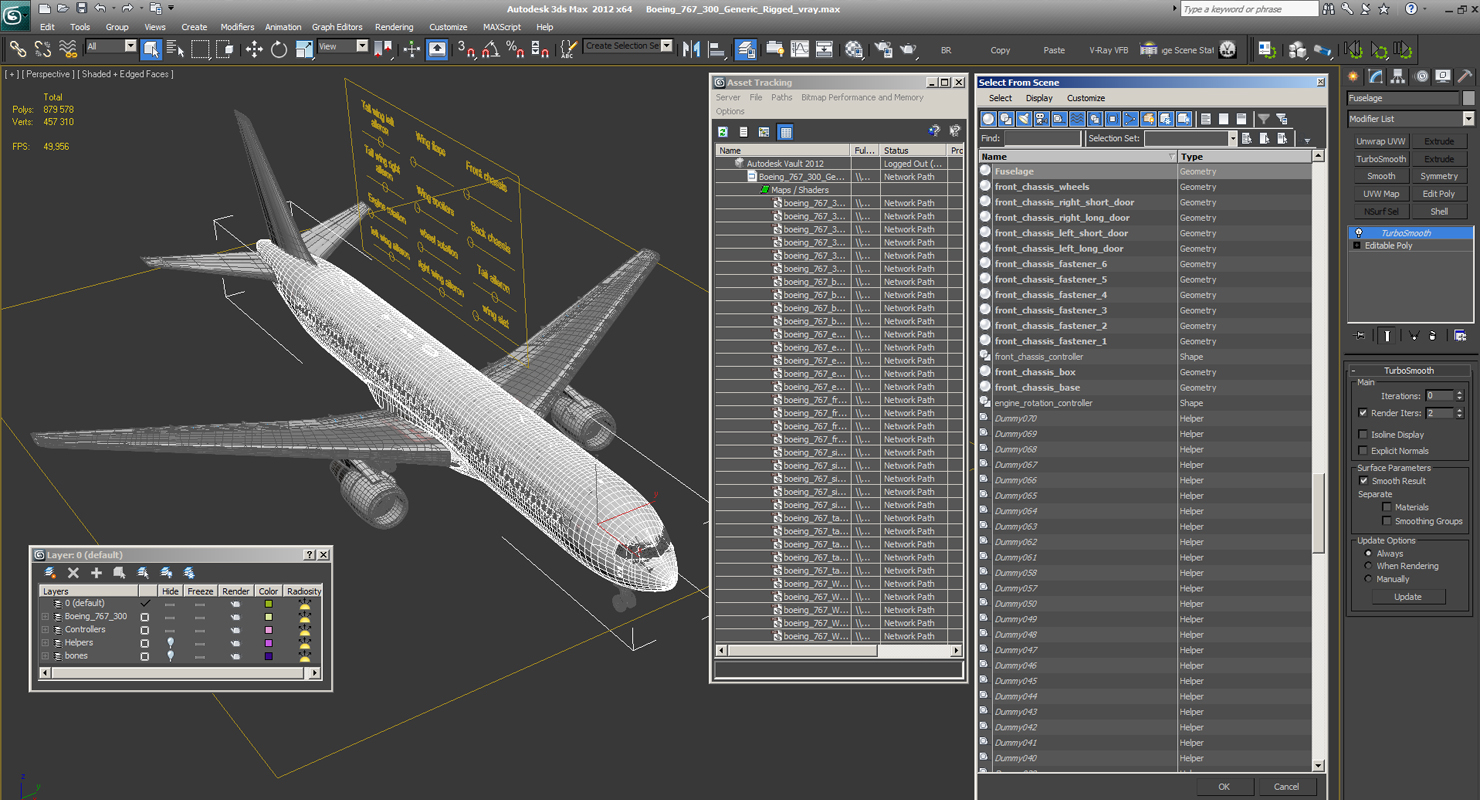This screenshot has height=800, width=1480.
Task: Toggle the 3D Snaps button
Action: [x=466, y=48]
